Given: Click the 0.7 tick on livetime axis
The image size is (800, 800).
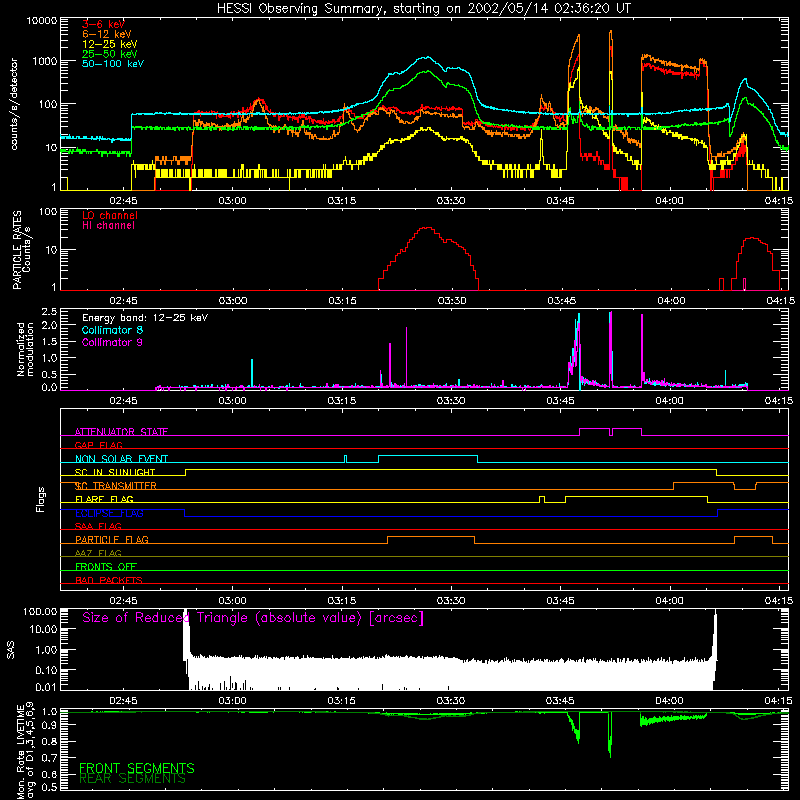Looking at the screenshot, I should point(49,757).
